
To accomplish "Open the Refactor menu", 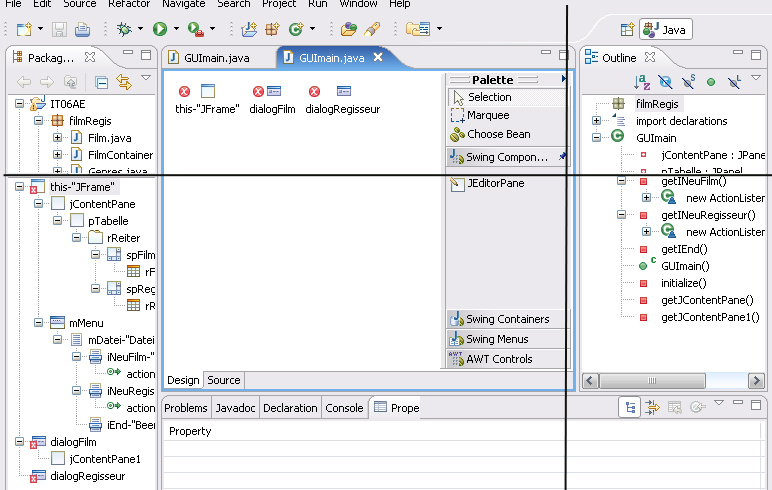I will tap(129, 3).
